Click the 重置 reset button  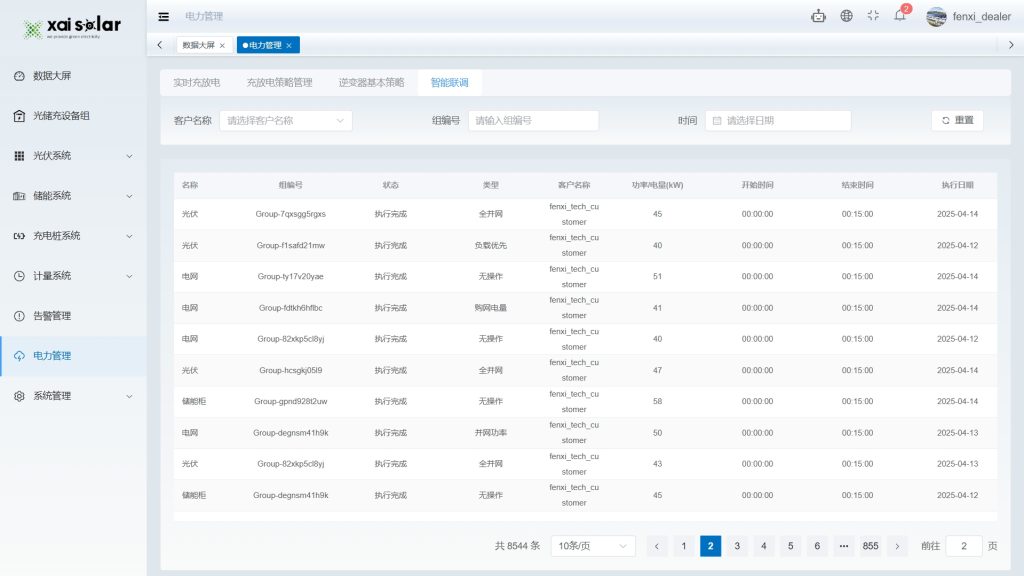(957, 120)
